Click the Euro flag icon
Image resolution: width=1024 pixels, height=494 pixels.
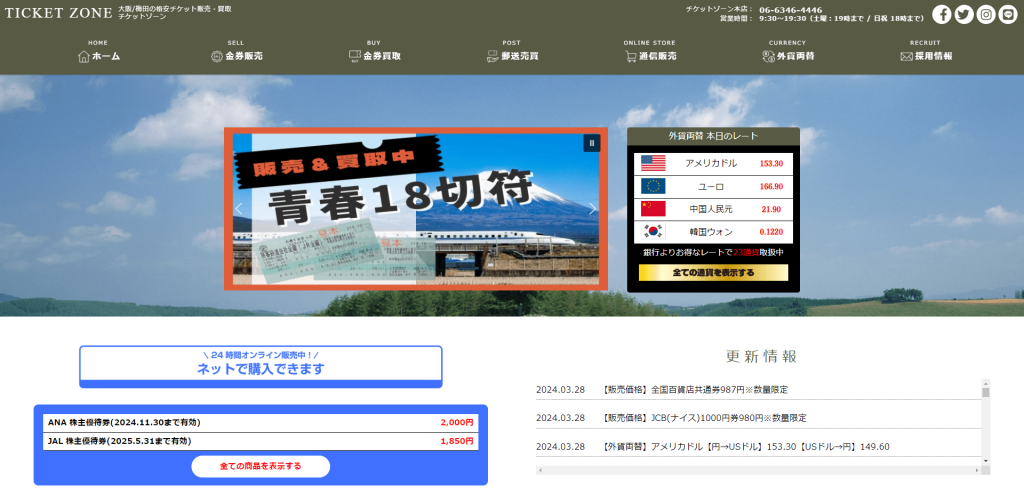[x=653, y=186]
